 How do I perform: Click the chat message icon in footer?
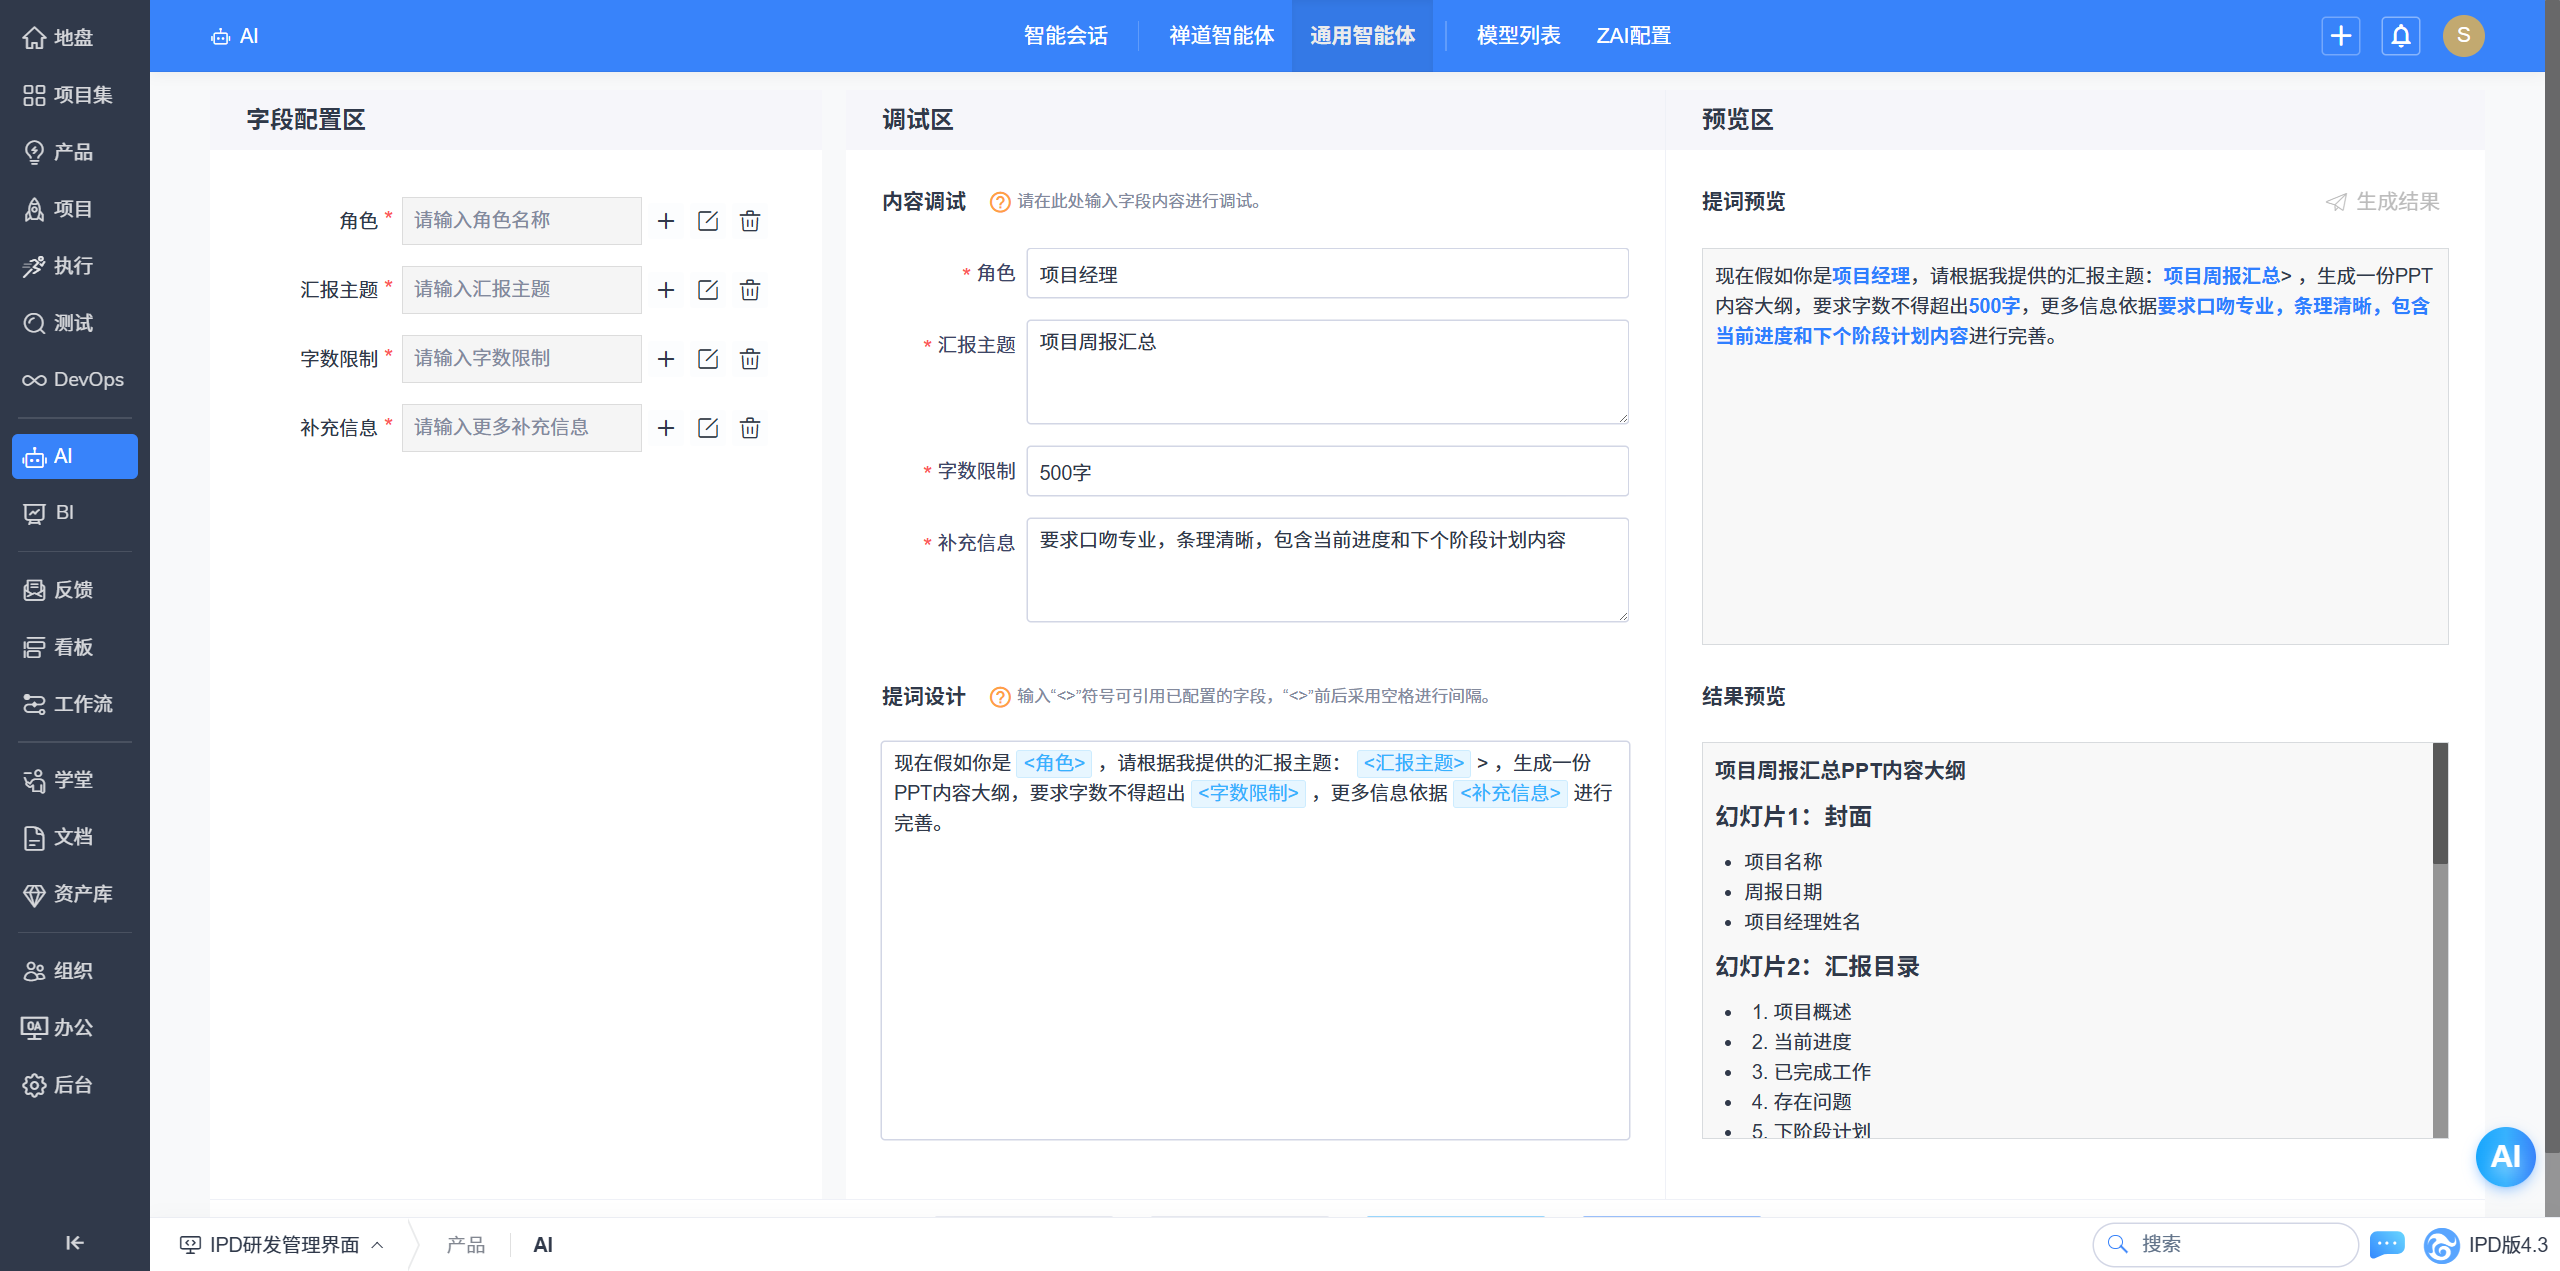point(2387,1244)
